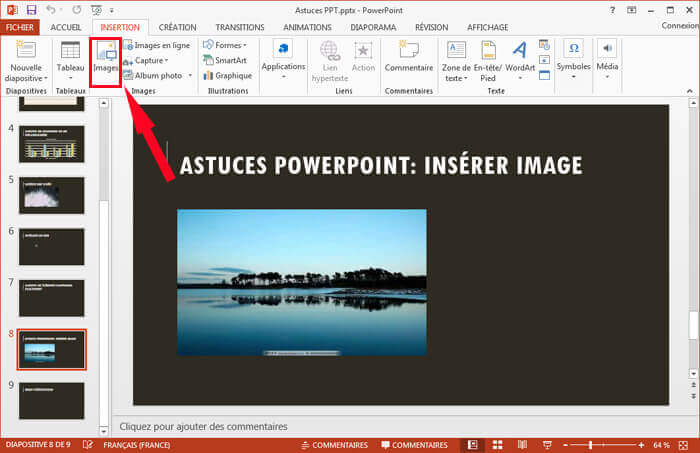Open the Album photo dropdown arrow
700x453 pixels.
[x=190, y=75]
